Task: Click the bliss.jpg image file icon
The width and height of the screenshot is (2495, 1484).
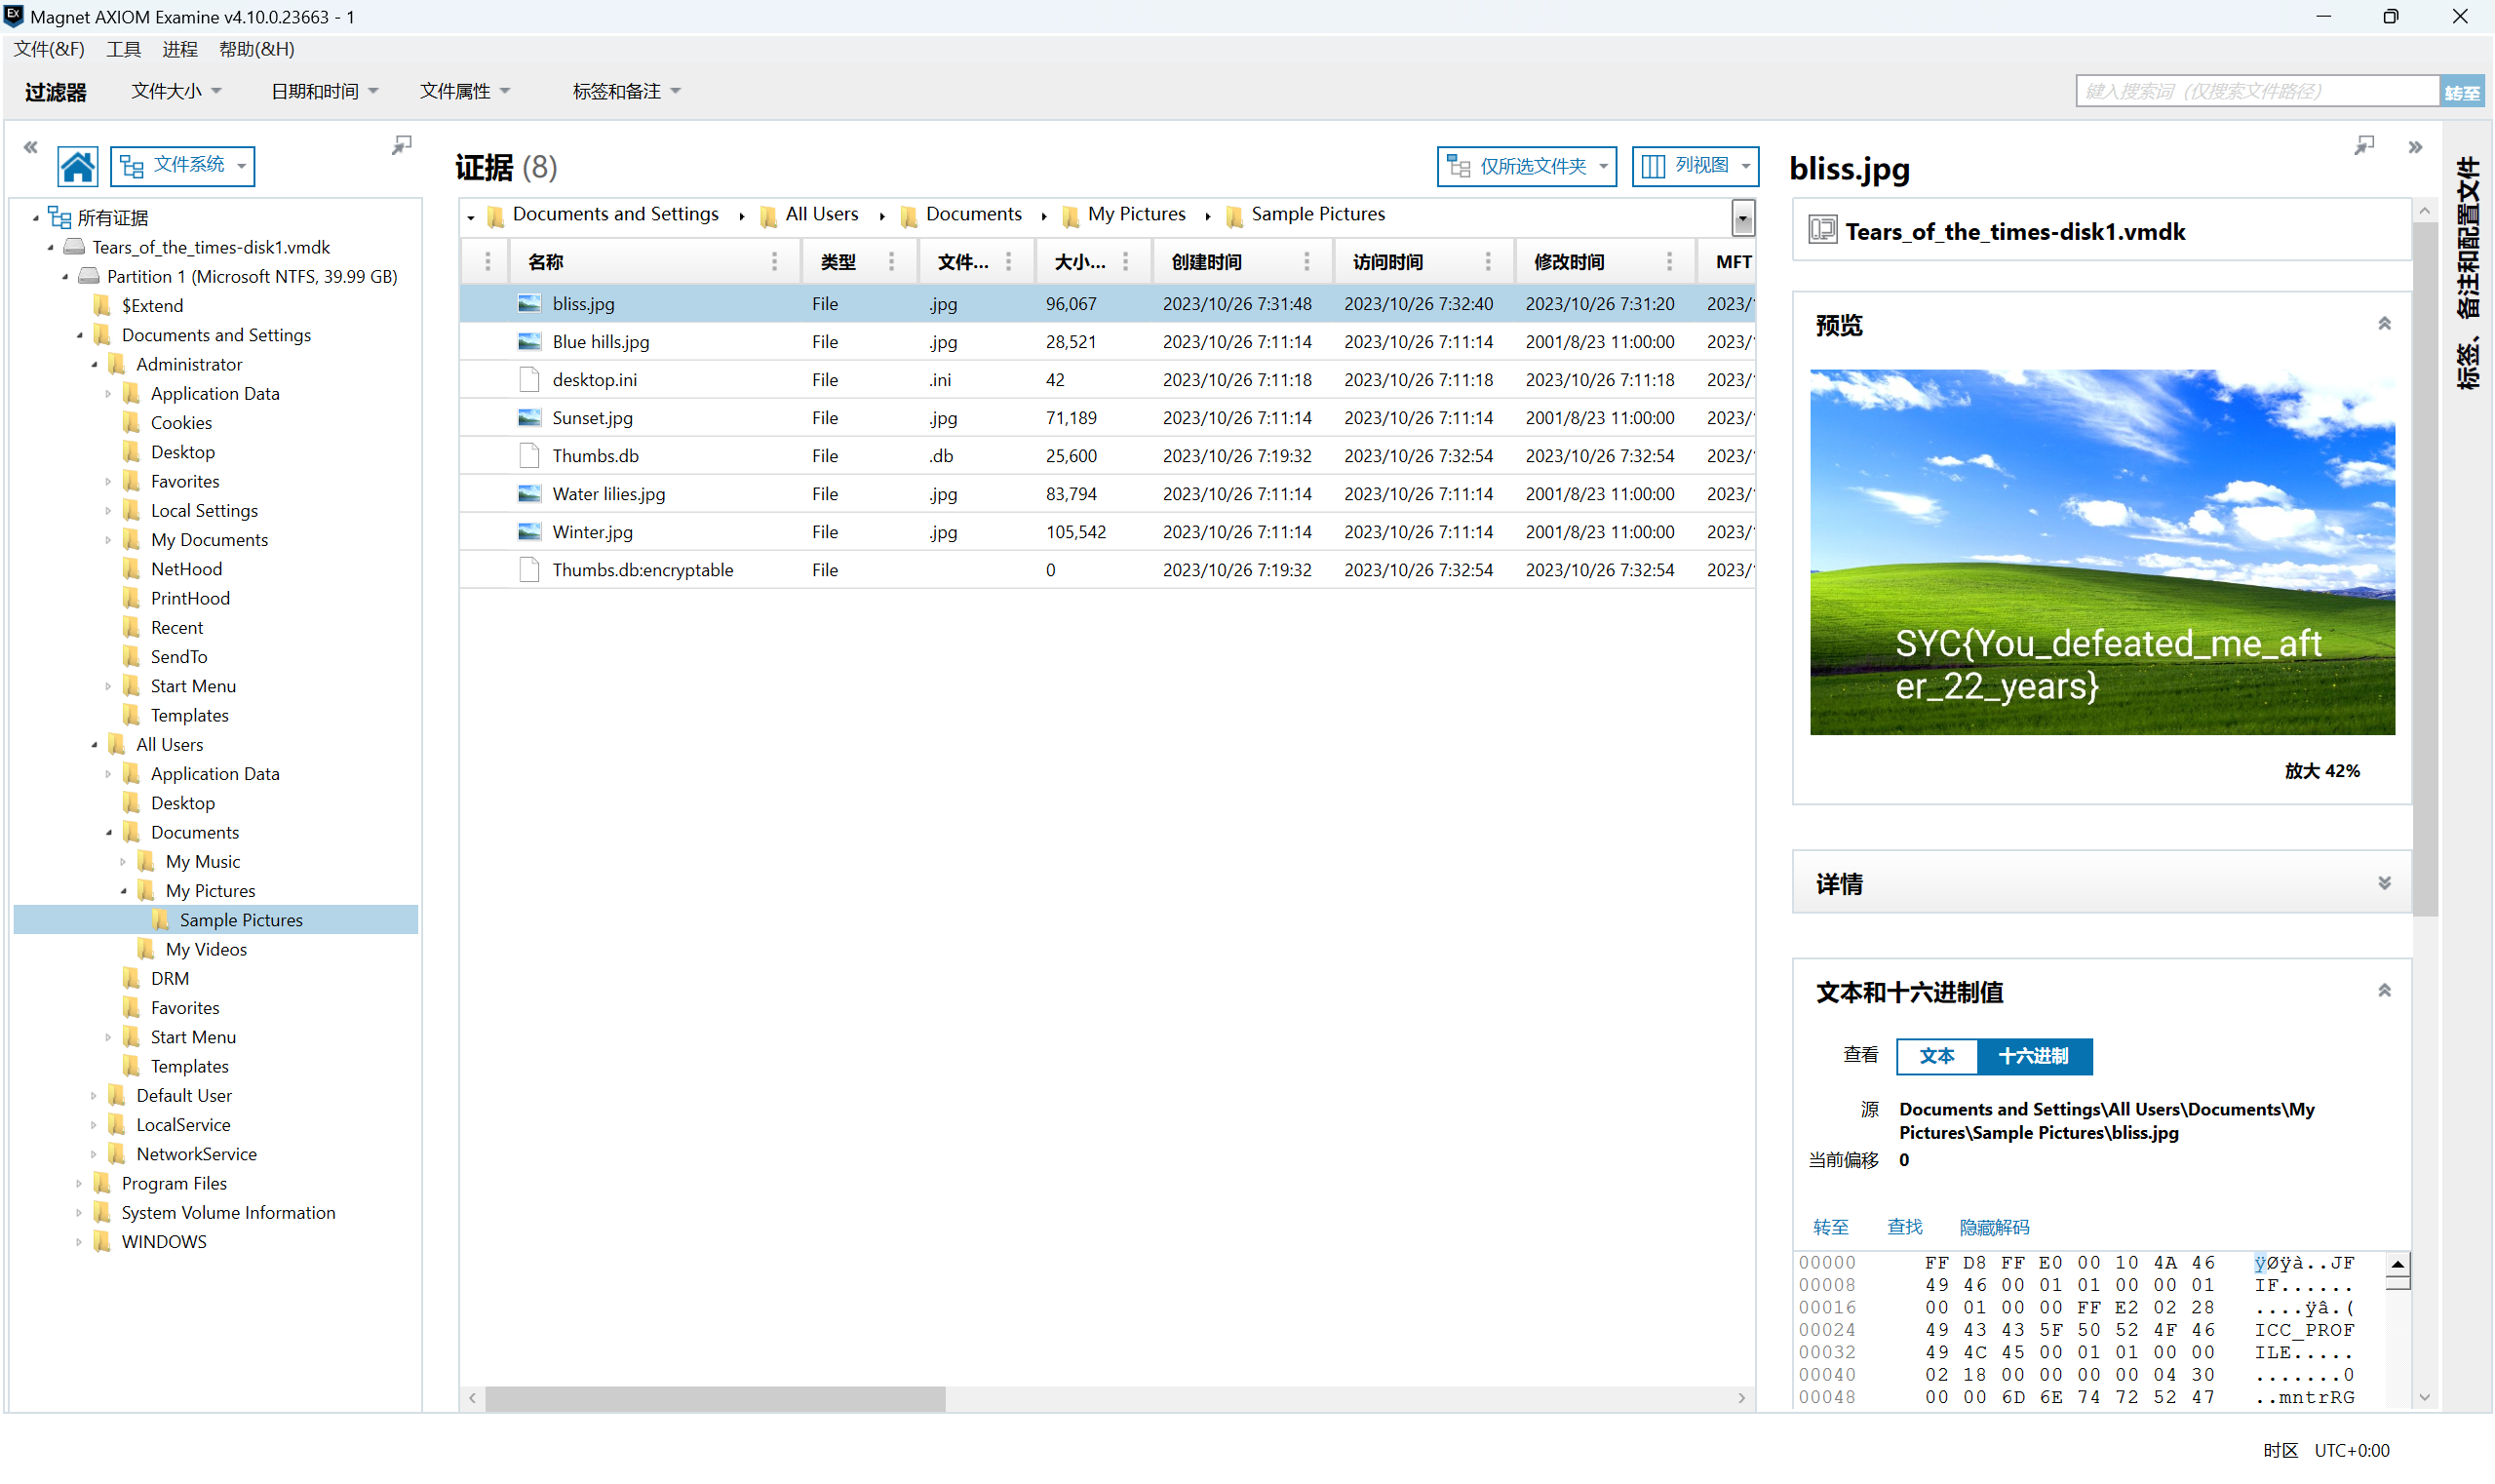Action: click(x=529, y=303)
